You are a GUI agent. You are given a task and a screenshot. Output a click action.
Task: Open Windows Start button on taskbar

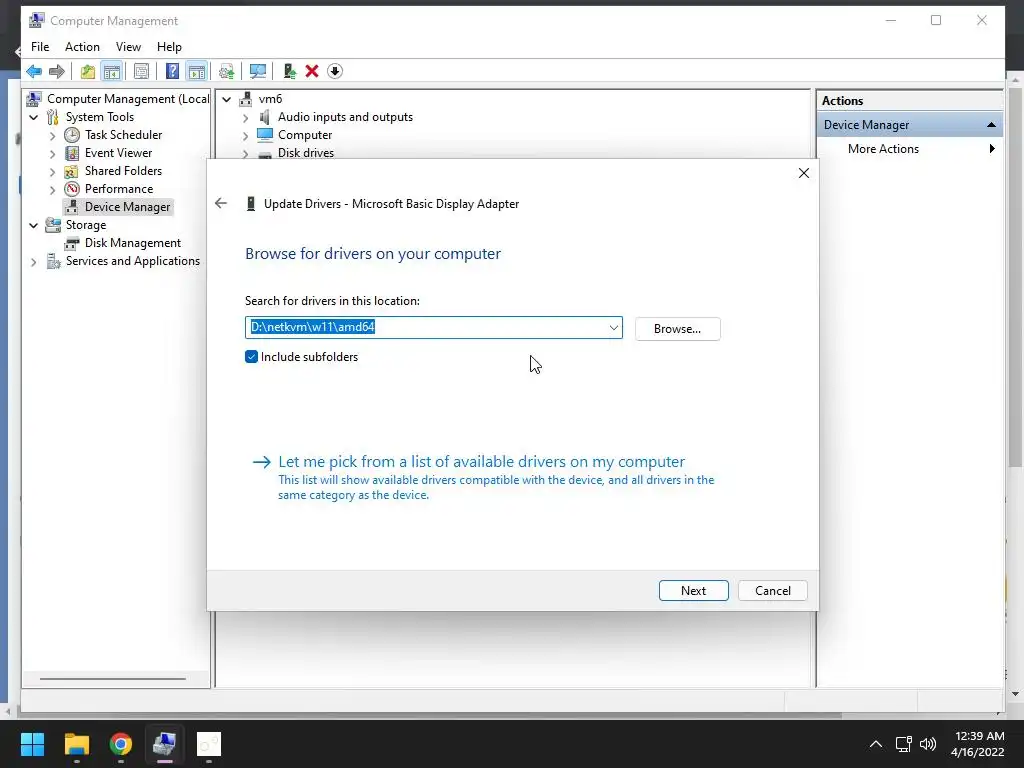pyautogui.click(x=32, y=744)
